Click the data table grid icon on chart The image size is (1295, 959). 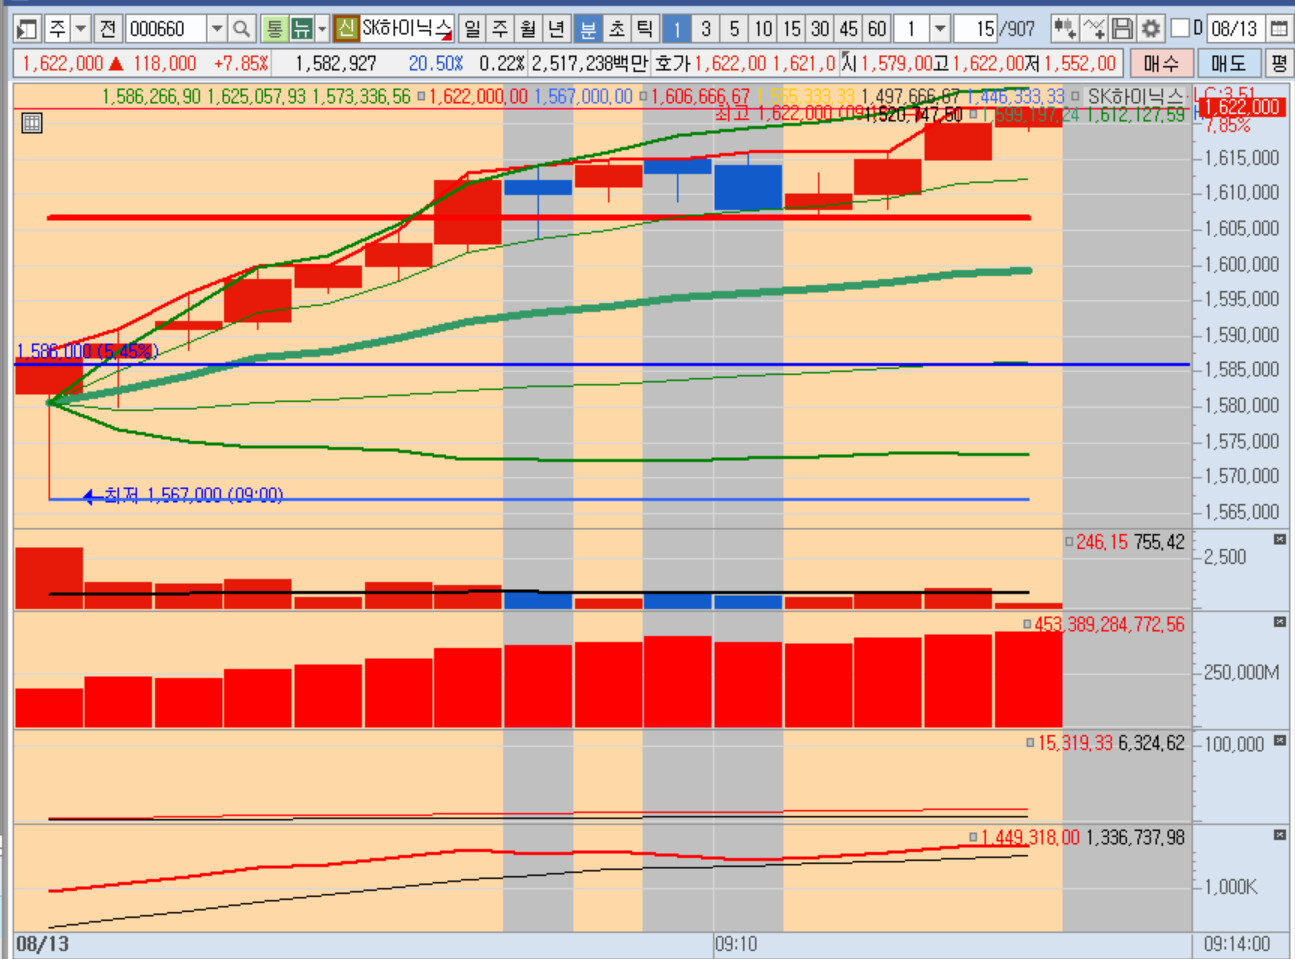32,123
